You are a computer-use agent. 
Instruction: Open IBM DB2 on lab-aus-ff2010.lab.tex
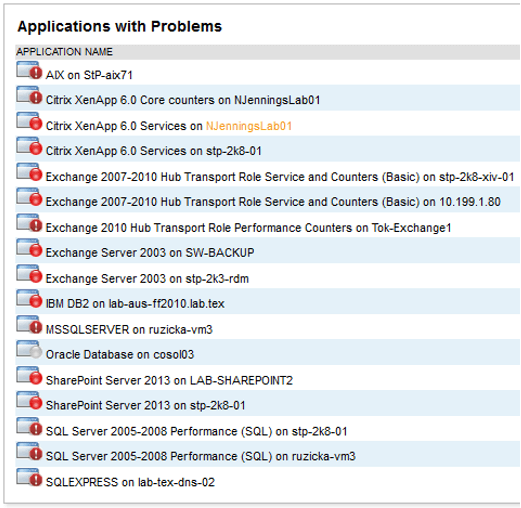click(135, 304)
